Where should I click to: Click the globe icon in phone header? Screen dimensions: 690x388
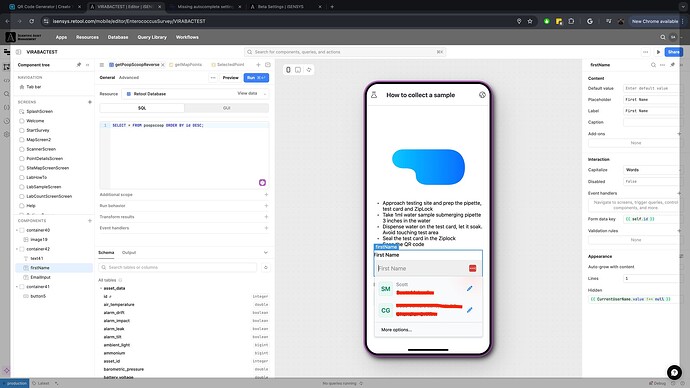pyautogui.click(x=482, y=95)
